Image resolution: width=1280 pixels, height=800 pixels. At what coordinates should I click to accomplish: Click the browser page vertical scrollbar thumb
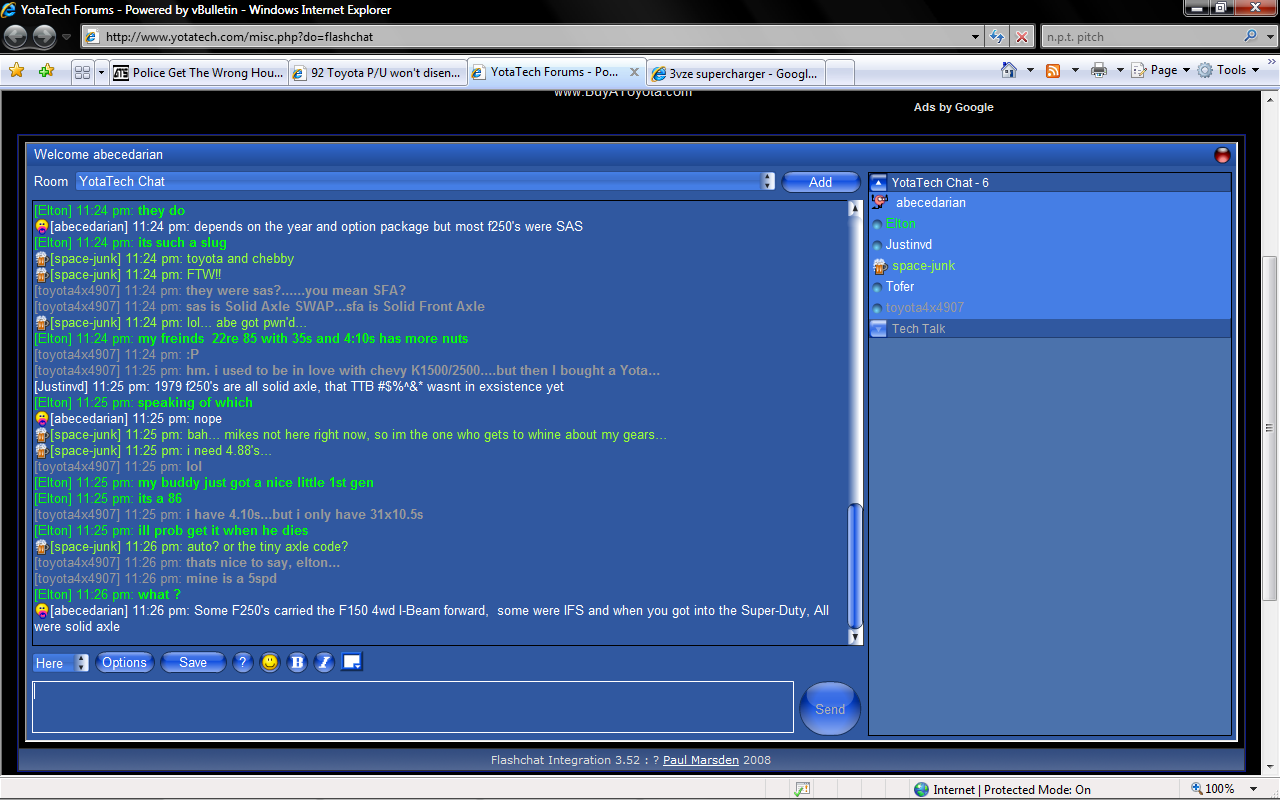[x=1271, y=428]
